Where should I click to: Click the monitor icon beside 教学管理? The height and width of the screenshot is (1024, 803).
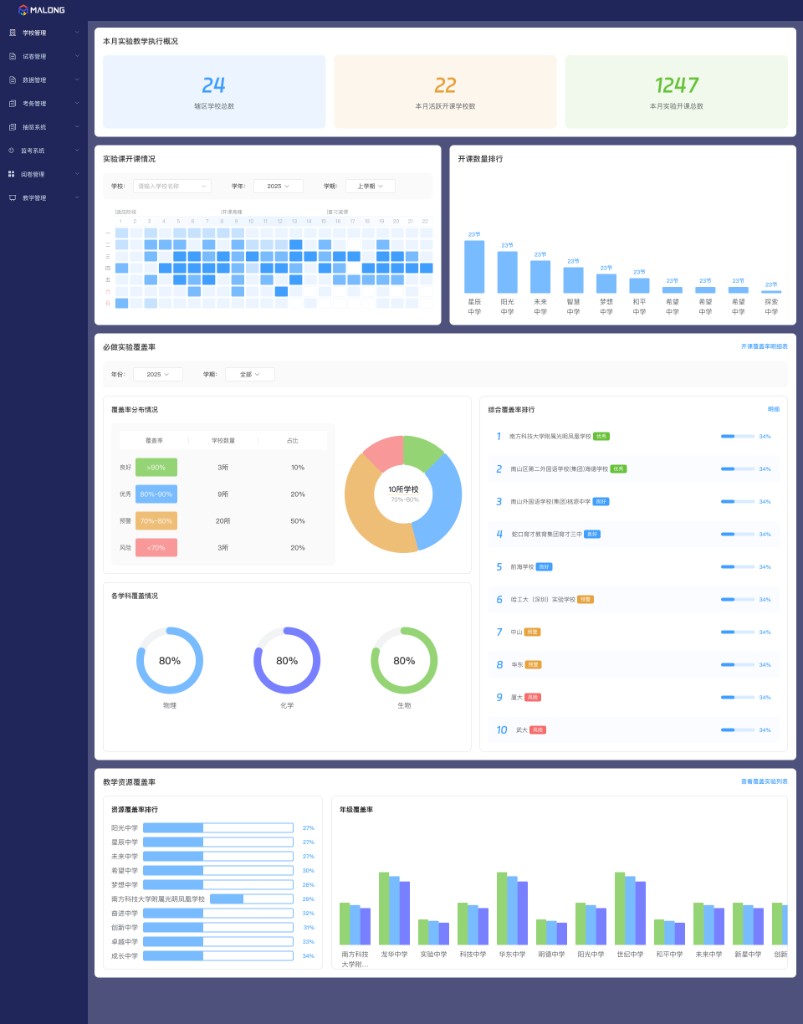point(12,198)
